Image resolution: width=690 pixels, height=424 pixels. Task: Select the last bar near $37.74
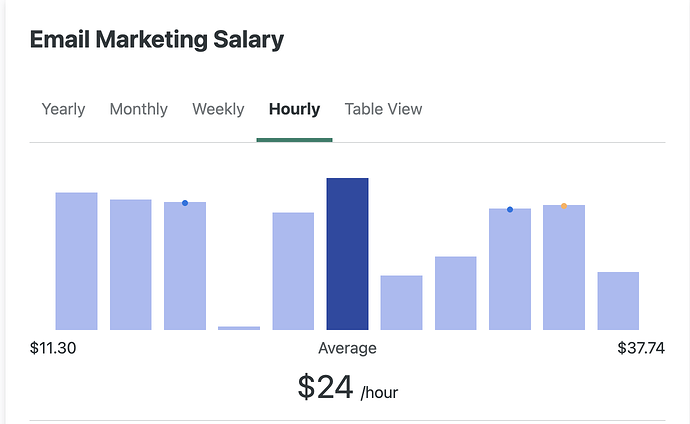coord(618,301)
